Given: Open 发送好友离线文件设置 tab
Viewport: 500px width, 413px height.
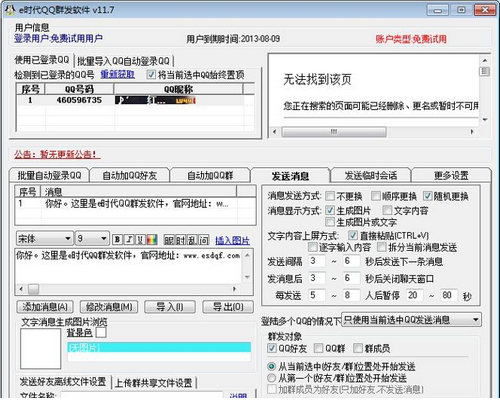Looking at the screenshot, I should pos(63,382).
